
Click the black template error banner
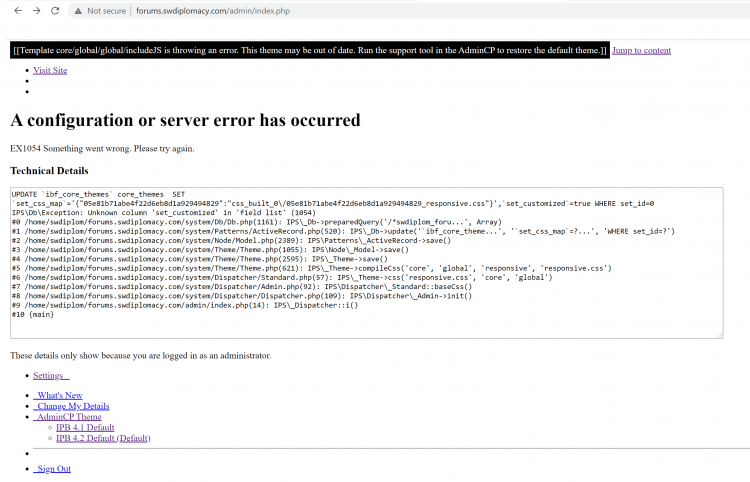tap(309, 50)
